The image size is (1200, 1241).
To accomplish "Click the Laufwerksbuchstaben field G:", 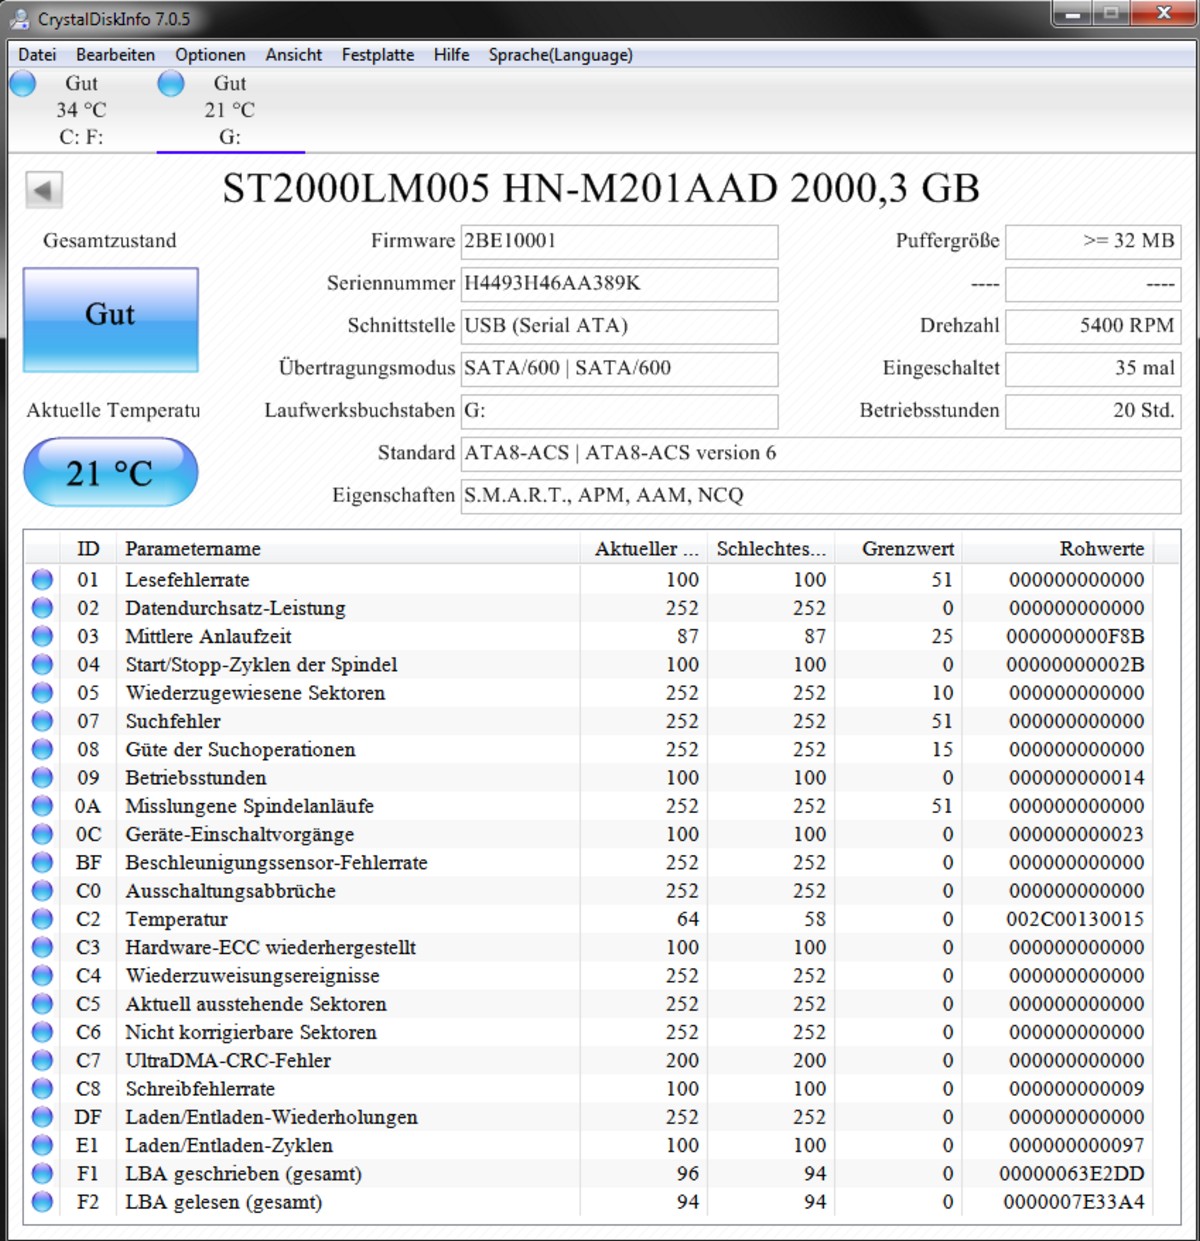I will [619, 411].
